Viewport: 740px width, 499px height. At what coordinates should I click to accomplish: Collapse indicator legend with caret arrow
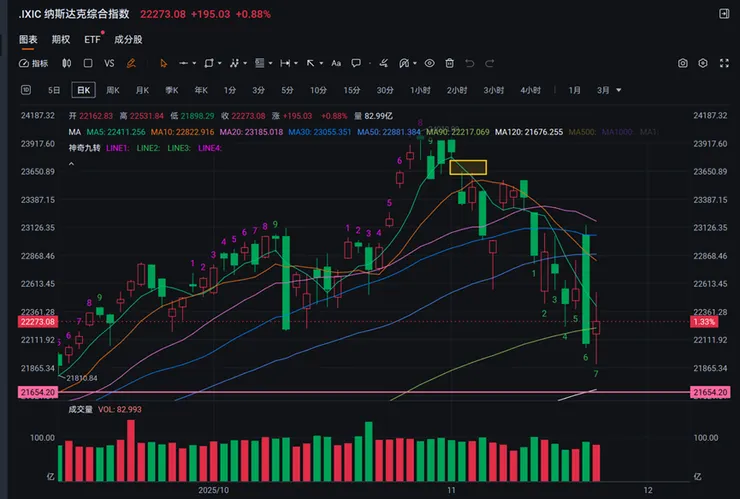[x=71, y=164]
